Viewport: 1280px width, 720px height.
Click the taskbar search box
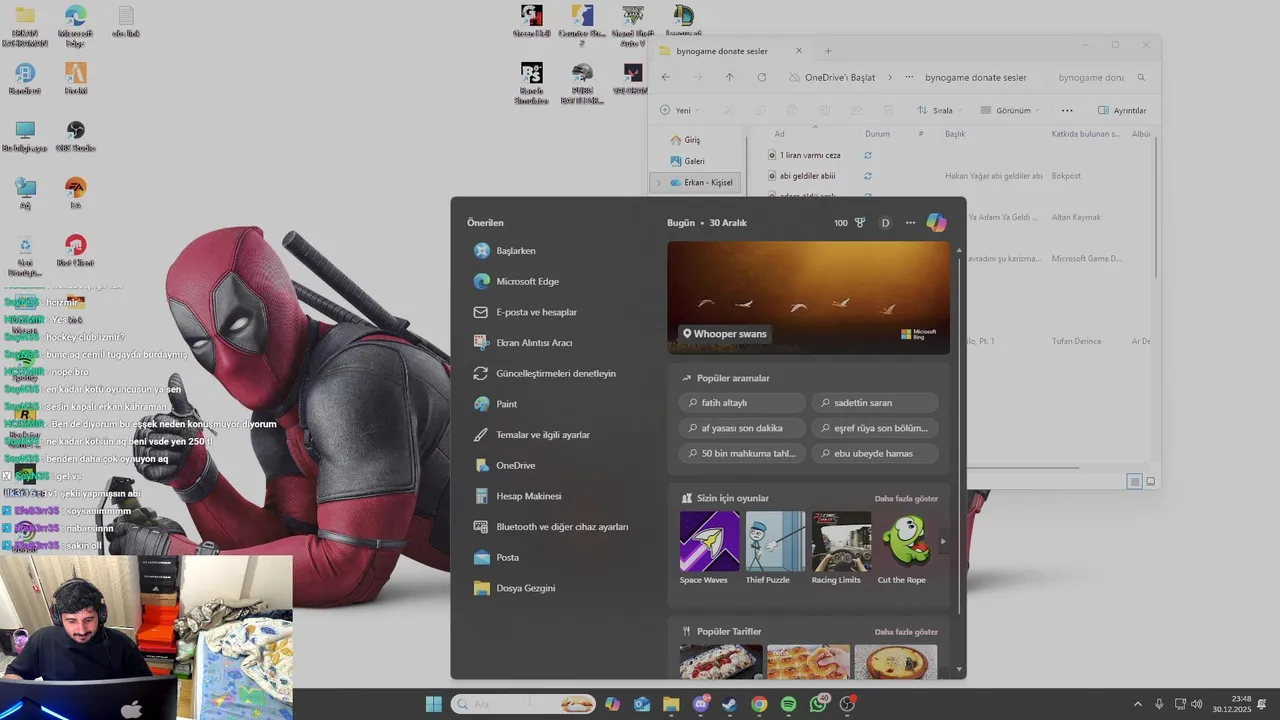click(x=523, y=704)
